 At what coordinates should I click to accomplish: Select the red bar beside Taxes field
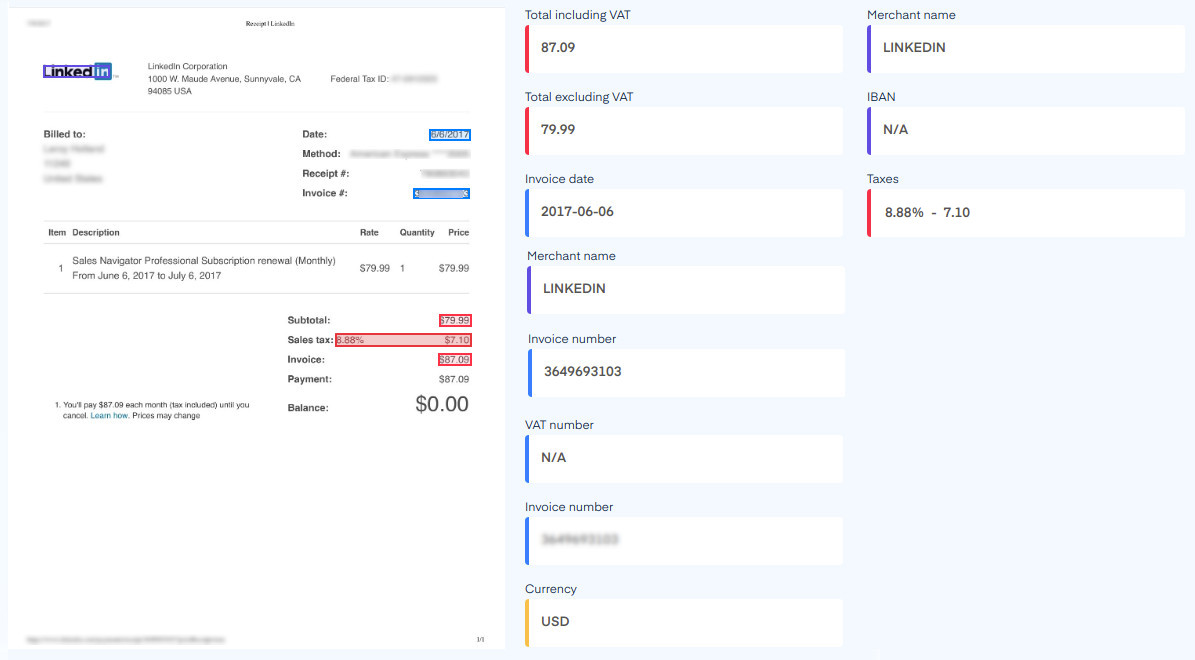pyautogui.click(x=868, y=212)
